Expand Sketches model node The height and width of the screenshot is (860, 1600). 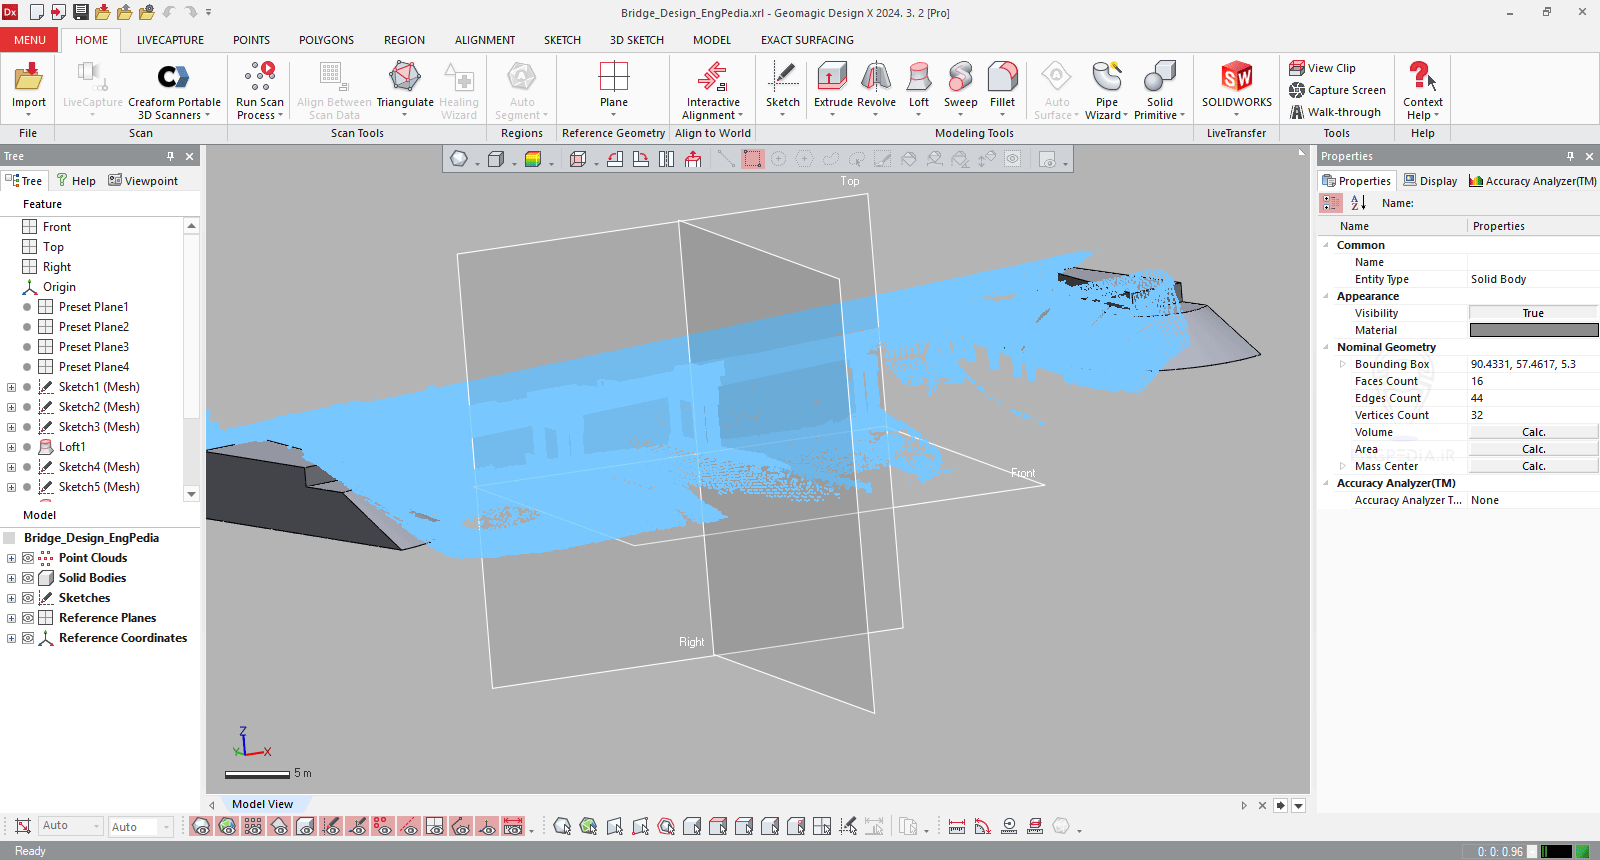coord(11,598)
